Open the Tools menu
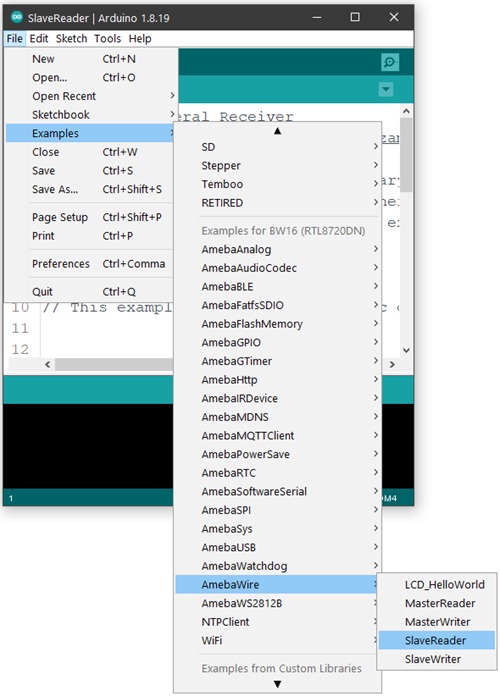The height and width of the screenshot is (696, 500). tap(107, 39)
